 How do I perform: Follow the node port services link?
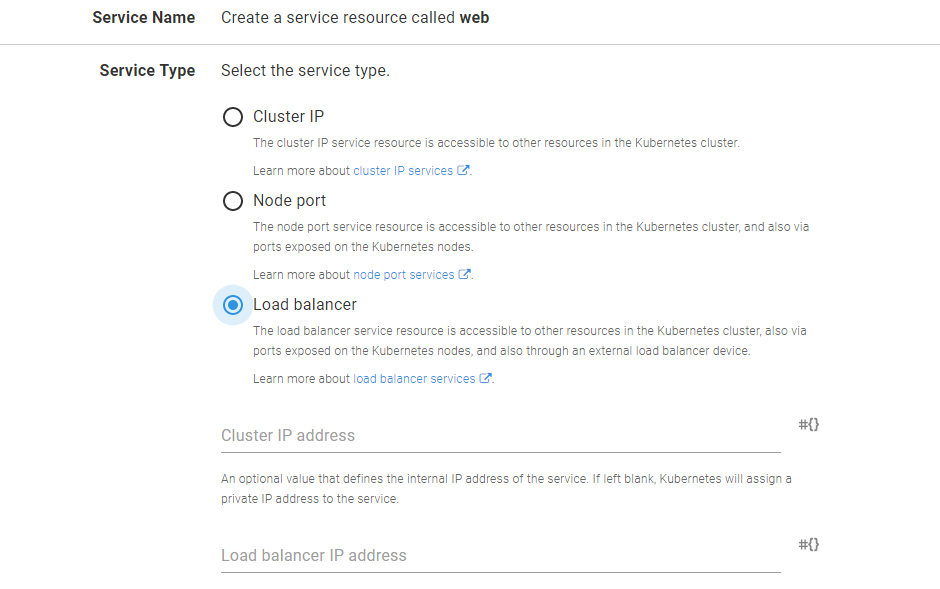pyautogui.click(x=403, y=275)
